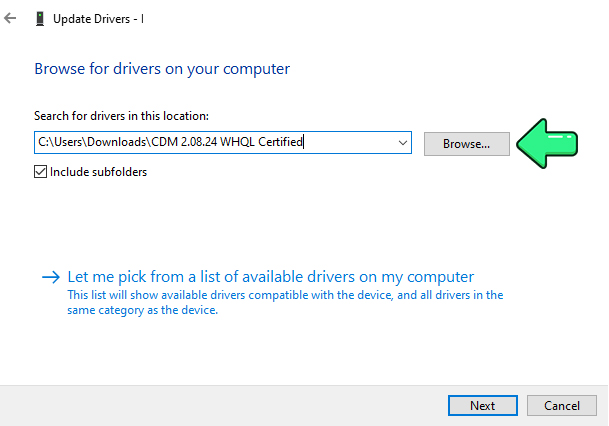Expand the driver location dropdown chevron
Viewport: 609px width, 426px height.
(x=402, y=143)
